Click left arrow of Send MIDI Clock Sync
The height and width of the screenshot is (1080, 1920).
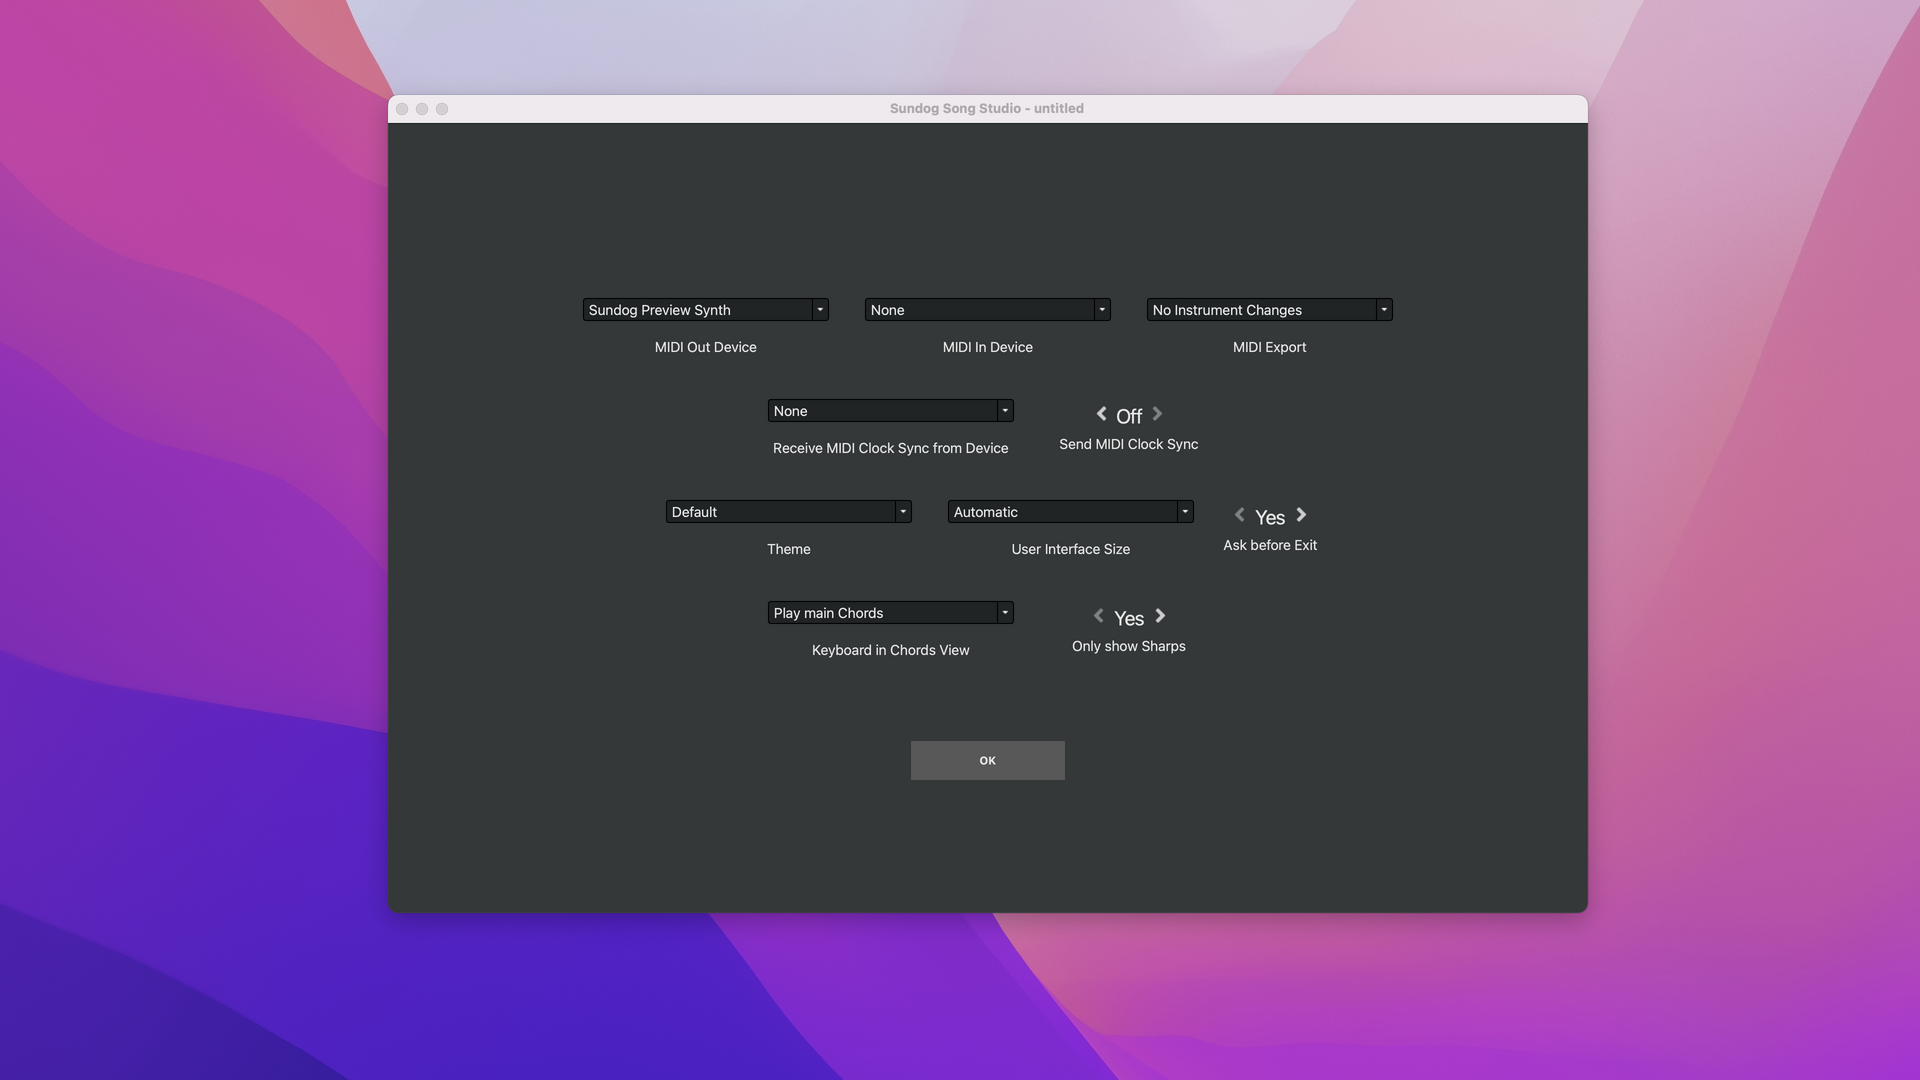[x=1101, y=414]
